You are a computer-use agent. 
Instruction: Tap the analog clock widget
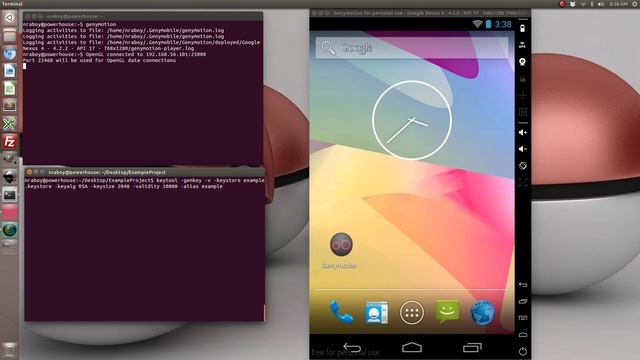(411, 120)
